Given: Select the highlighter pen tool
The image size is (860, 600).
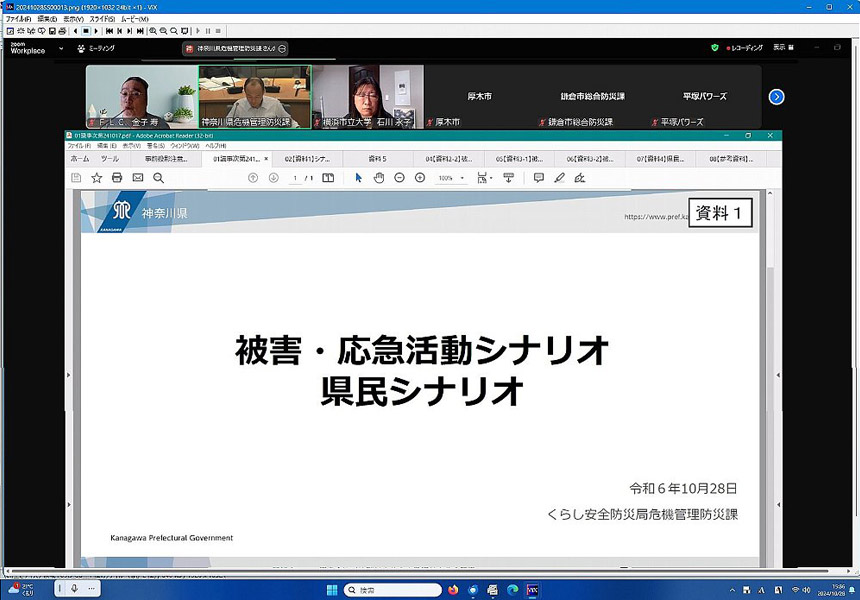Looking at the screenshot, I should (x=559, y=178).
